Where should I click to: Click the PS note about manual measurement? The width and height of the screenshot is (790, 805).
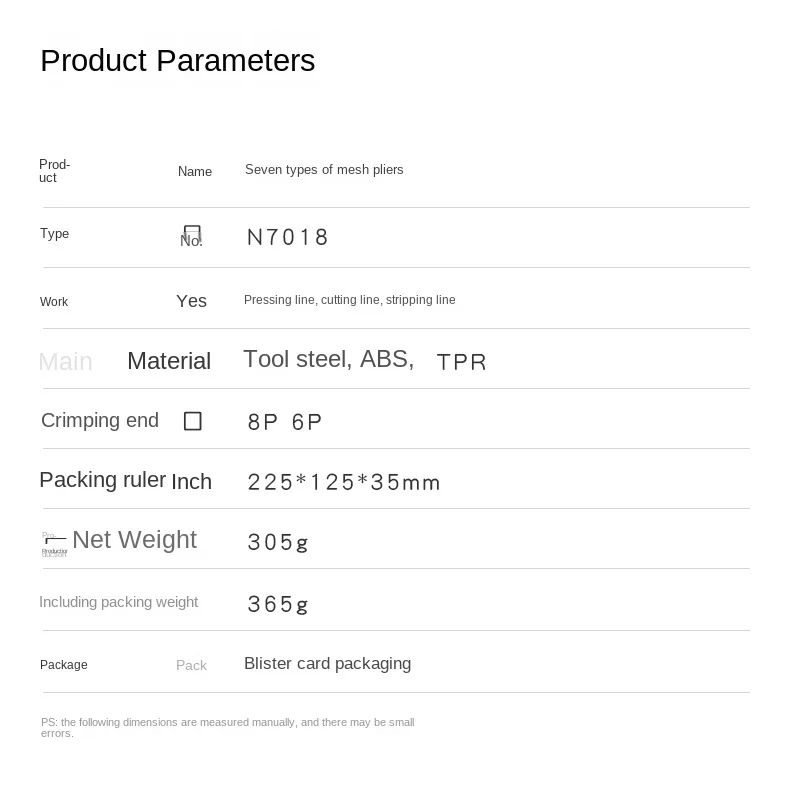pos(227,727)
